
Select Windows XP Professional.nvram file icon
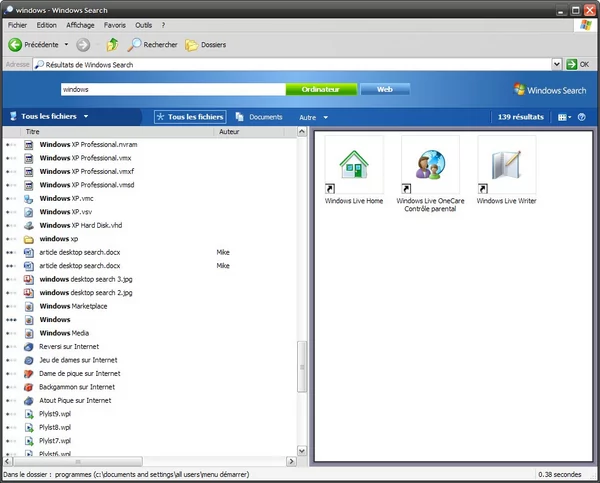29,145
